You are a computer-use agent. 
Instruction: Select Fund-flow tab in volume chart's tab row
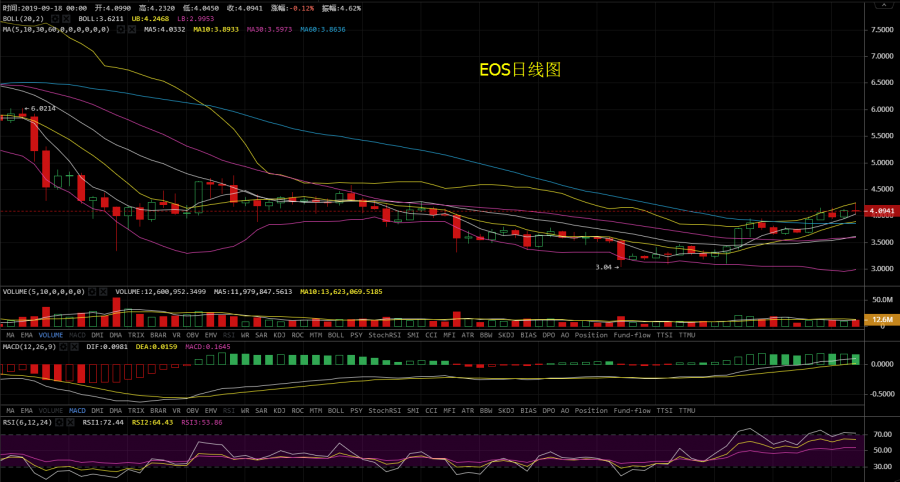click(632, 334)
